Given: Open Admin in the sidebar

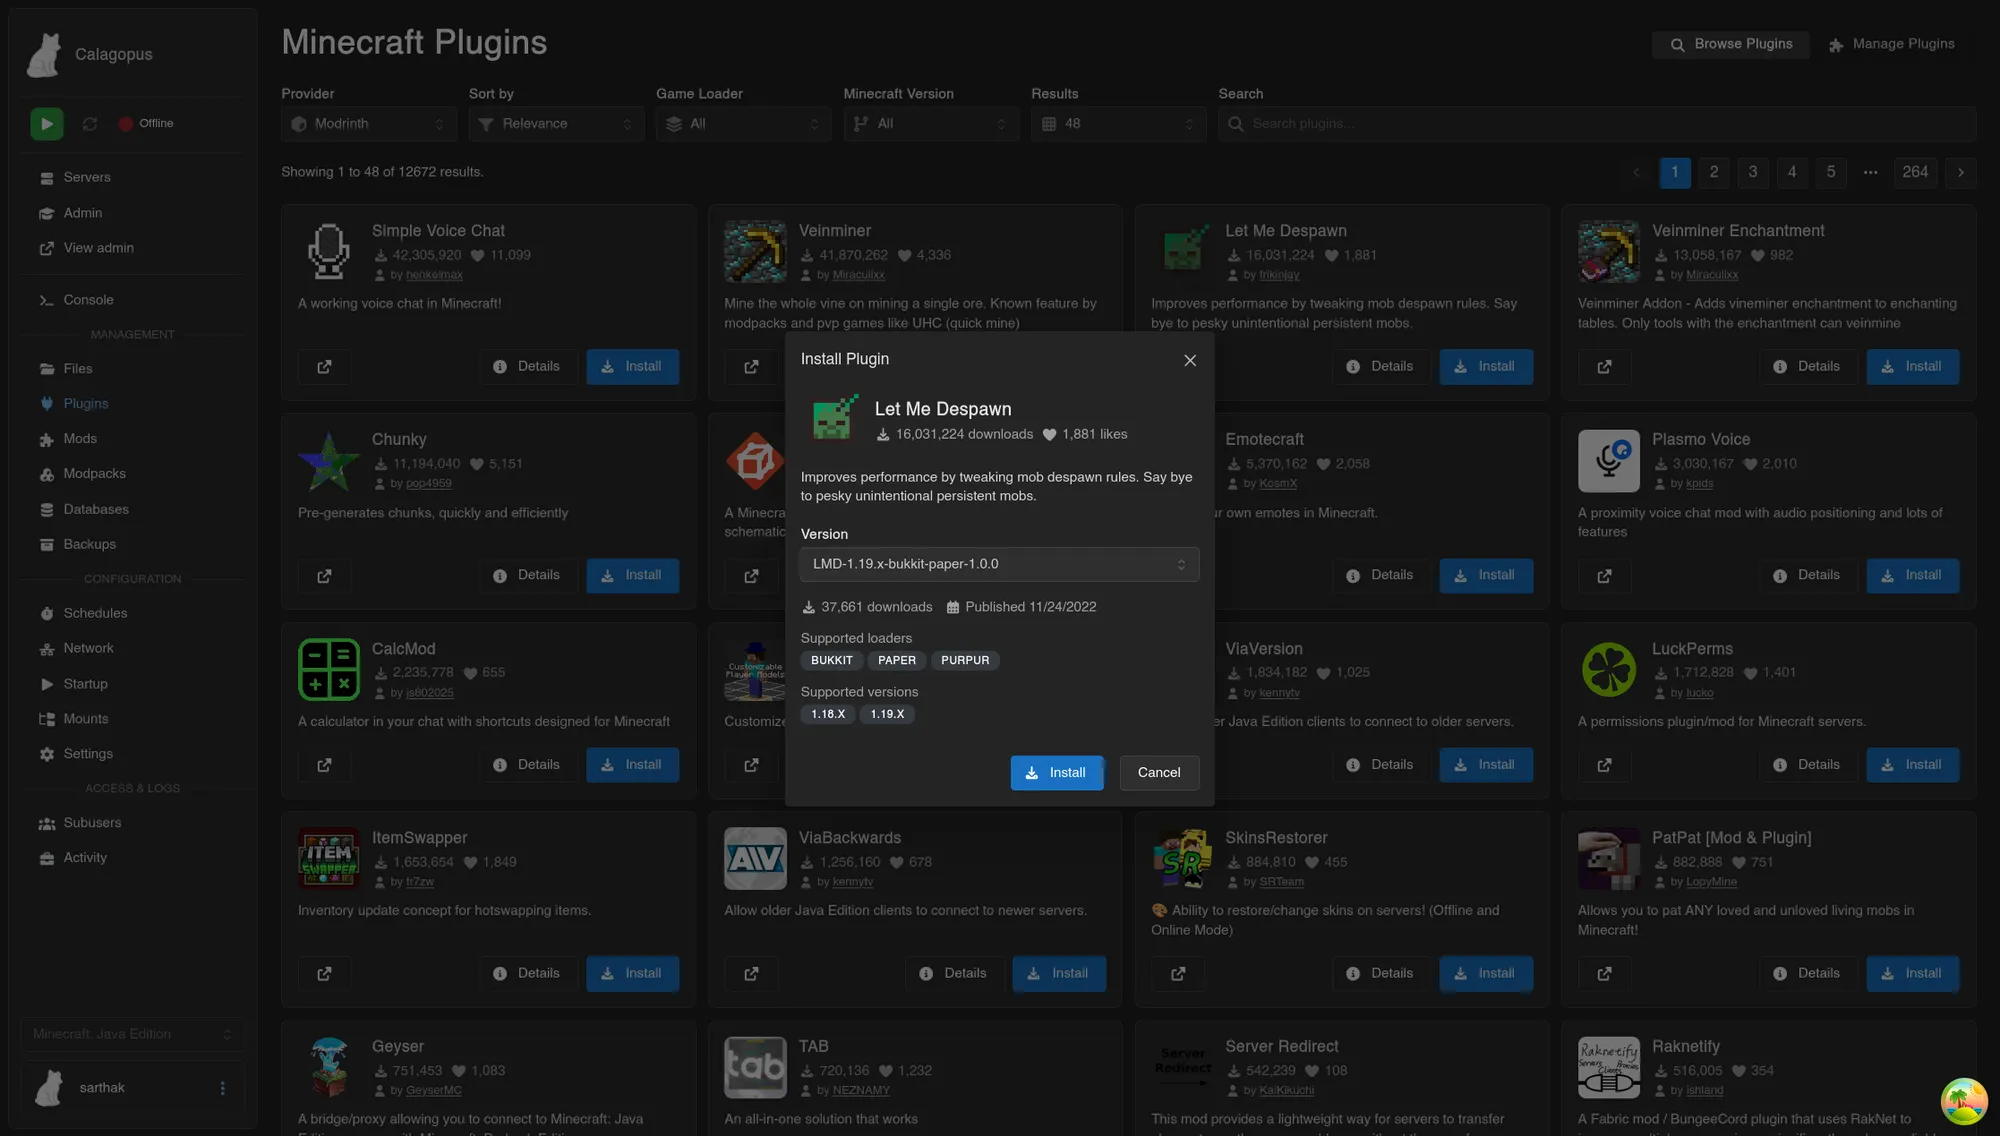Looking at the screenshot, I should tap(83, 213).
